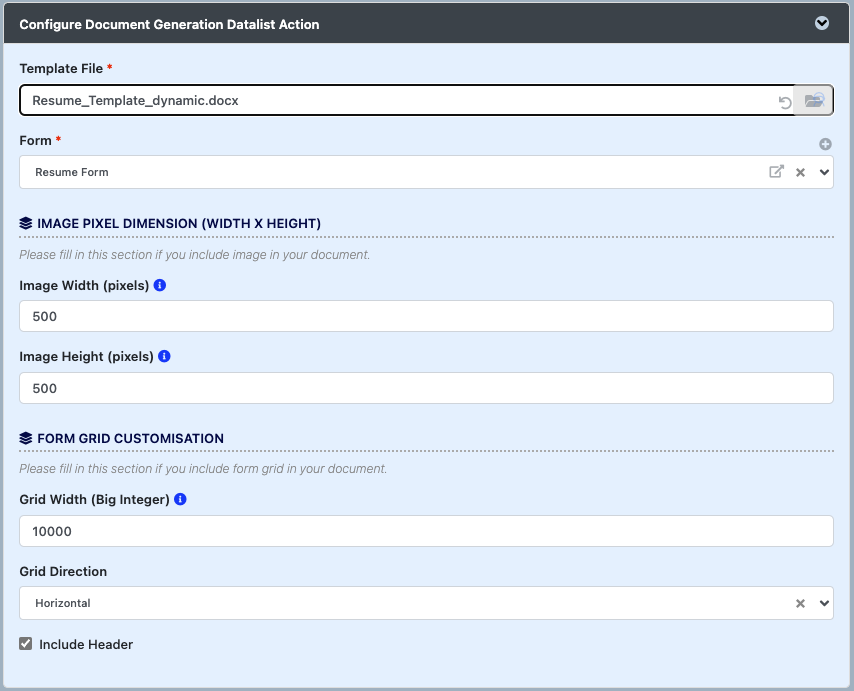Click the Image Height pixels field
This screenshot has width=854, height=691.
[426, 389]
